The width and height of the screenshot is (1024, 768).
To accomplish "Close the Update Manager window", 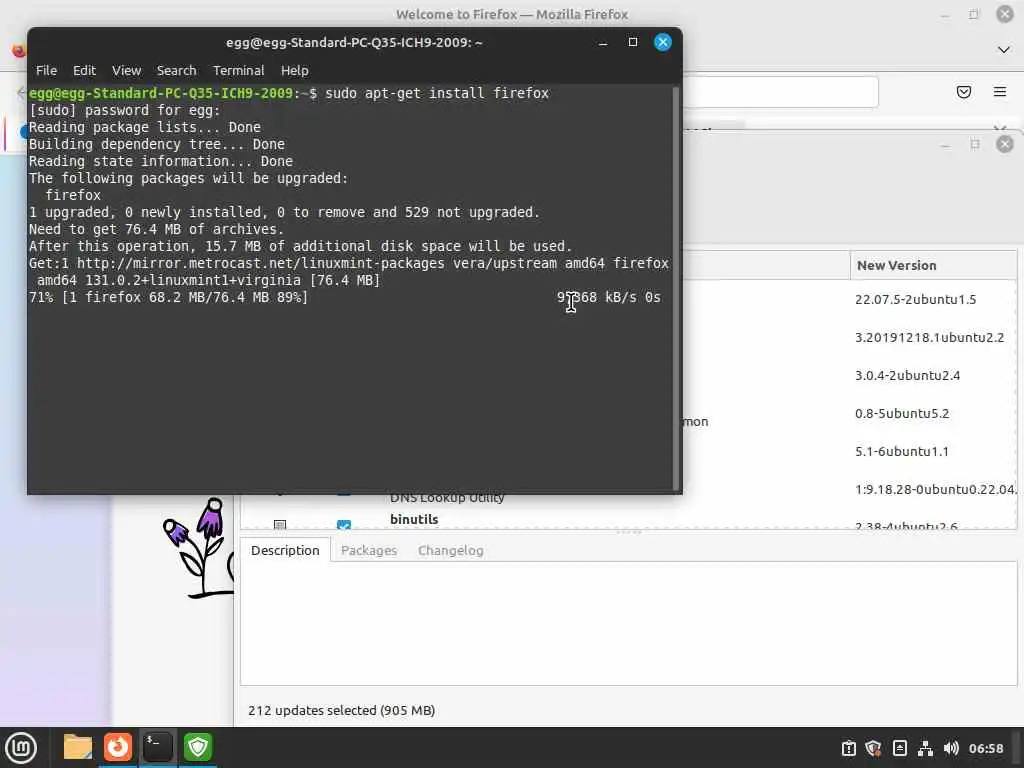I will tap(1004, 144).
